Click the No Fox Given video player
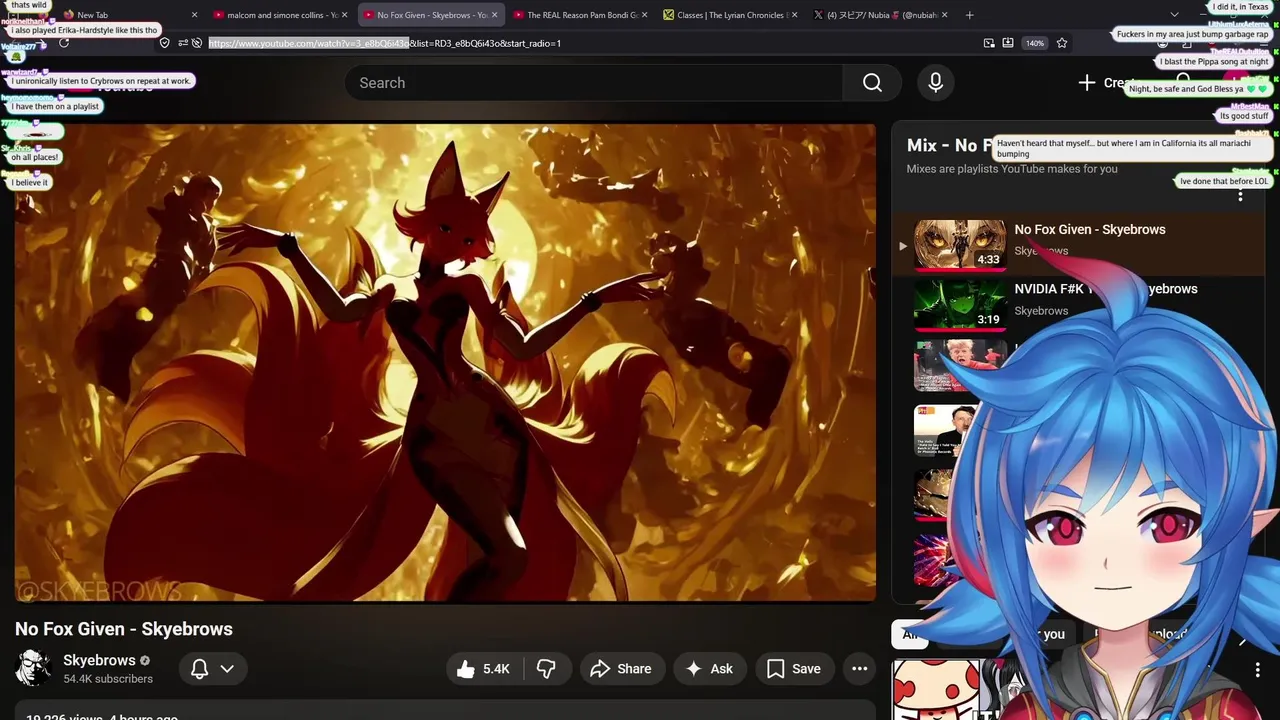 point(445,362)
